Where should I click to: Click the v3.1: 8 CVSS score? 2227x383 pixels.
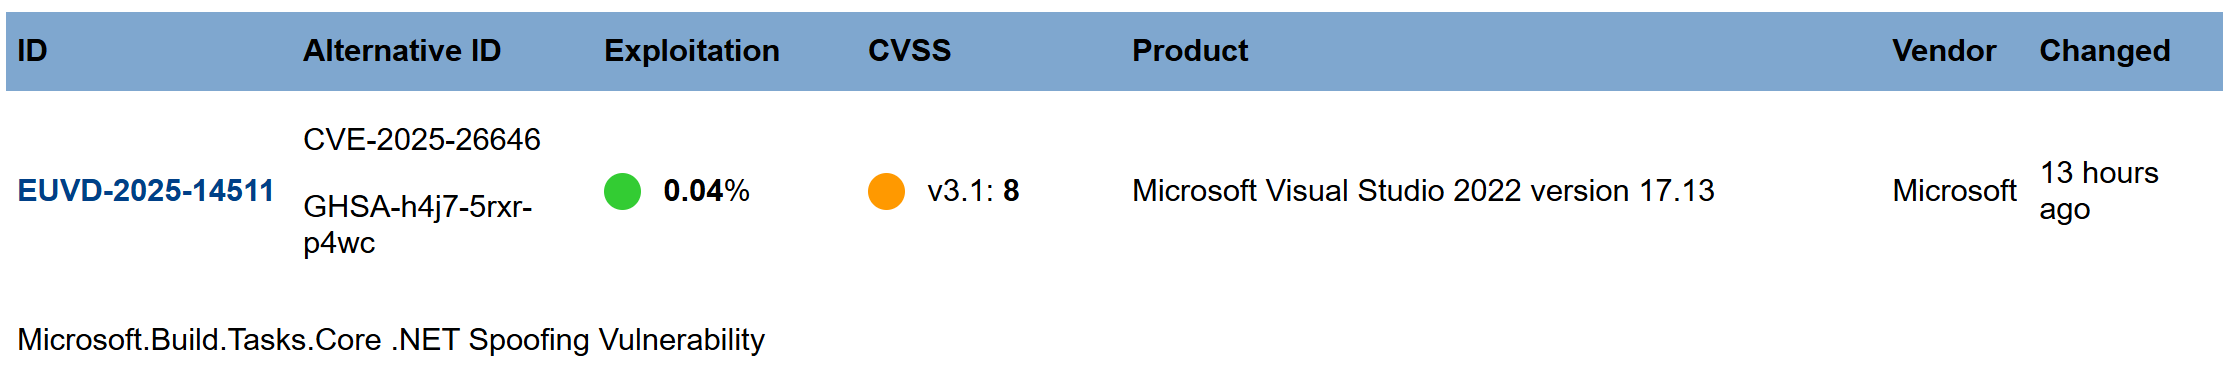pyautogui.click(x=973, y=191)
